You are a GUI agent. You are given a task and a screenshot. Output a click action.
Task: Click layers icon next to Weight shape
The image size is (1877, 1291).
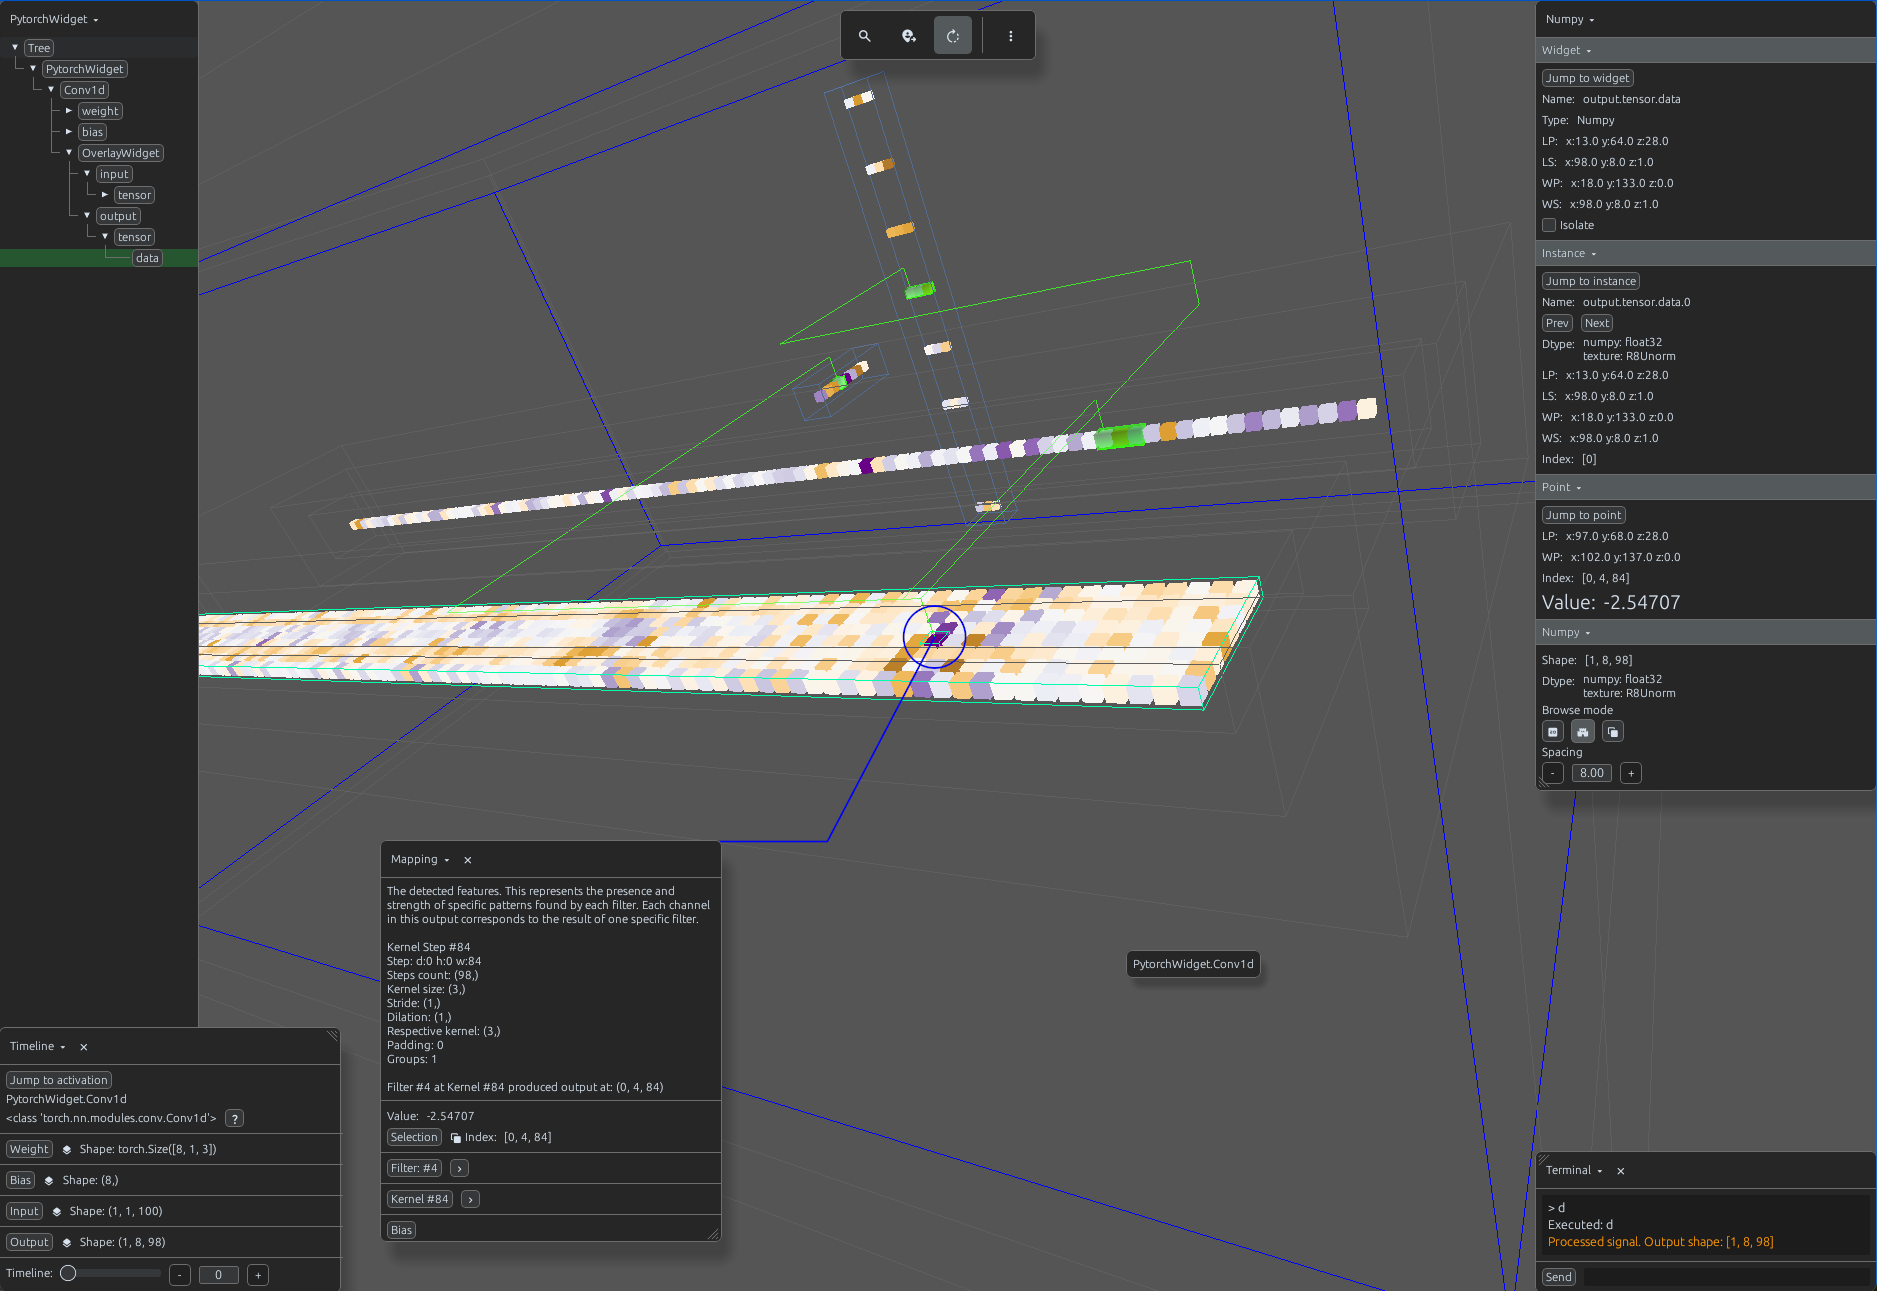click(67, 1150)
